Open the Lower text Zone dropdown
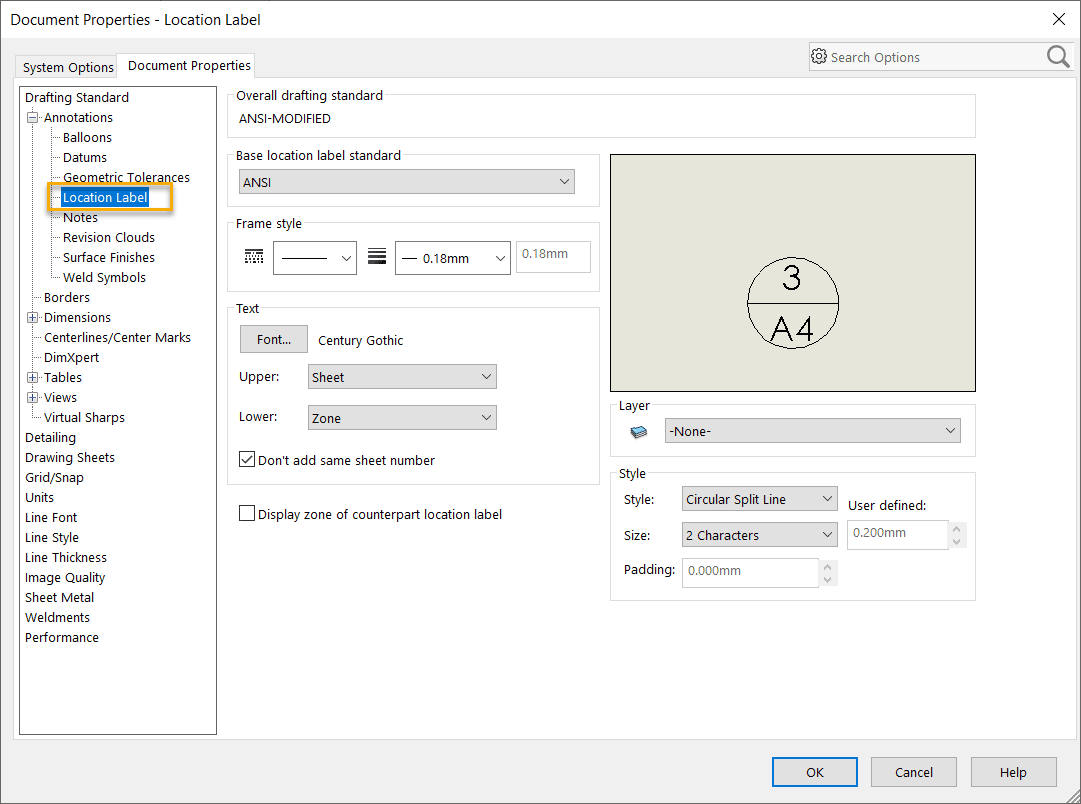The image size is (1081, 804). coord(402,418)
